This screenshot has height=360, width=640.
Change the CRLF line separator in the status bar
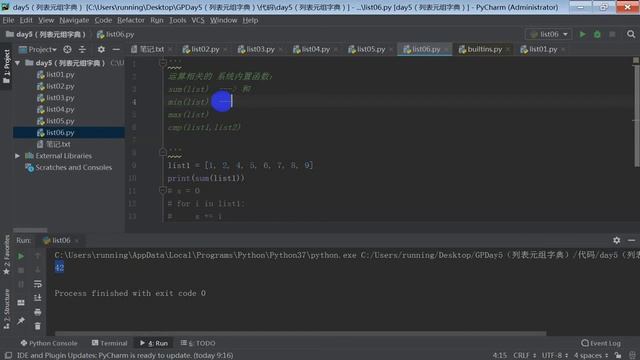pyautogui.click(x=524, y=356)
